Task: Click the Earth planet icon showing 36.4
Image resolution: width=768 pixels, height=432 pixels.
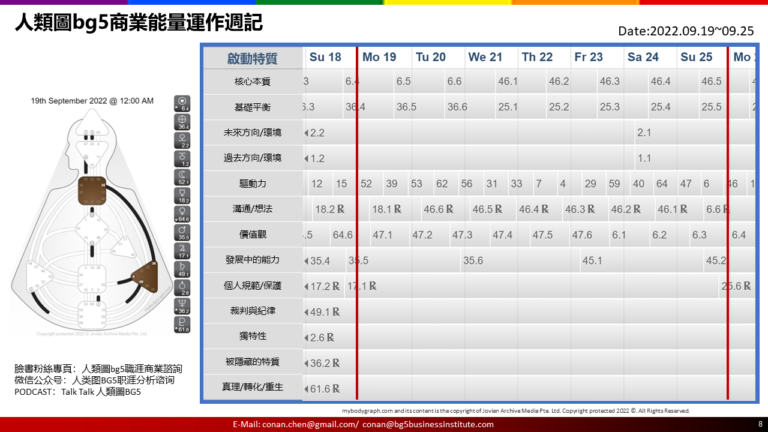Action: click(x=183, y=123)
